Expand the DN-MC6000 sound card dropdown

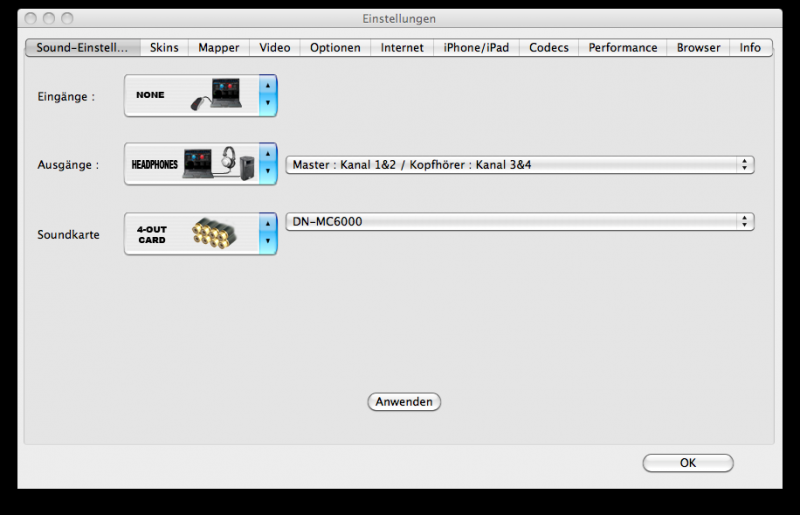(x=519, y=222)
